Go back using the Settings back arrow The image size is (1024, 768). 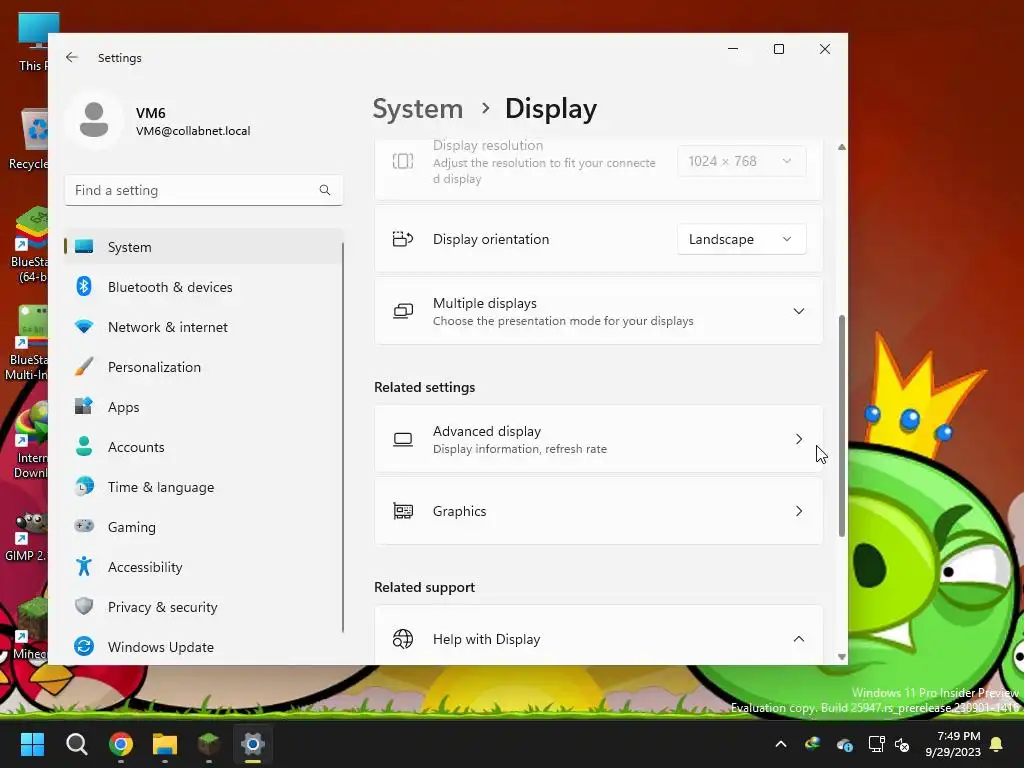click(72, 57)
